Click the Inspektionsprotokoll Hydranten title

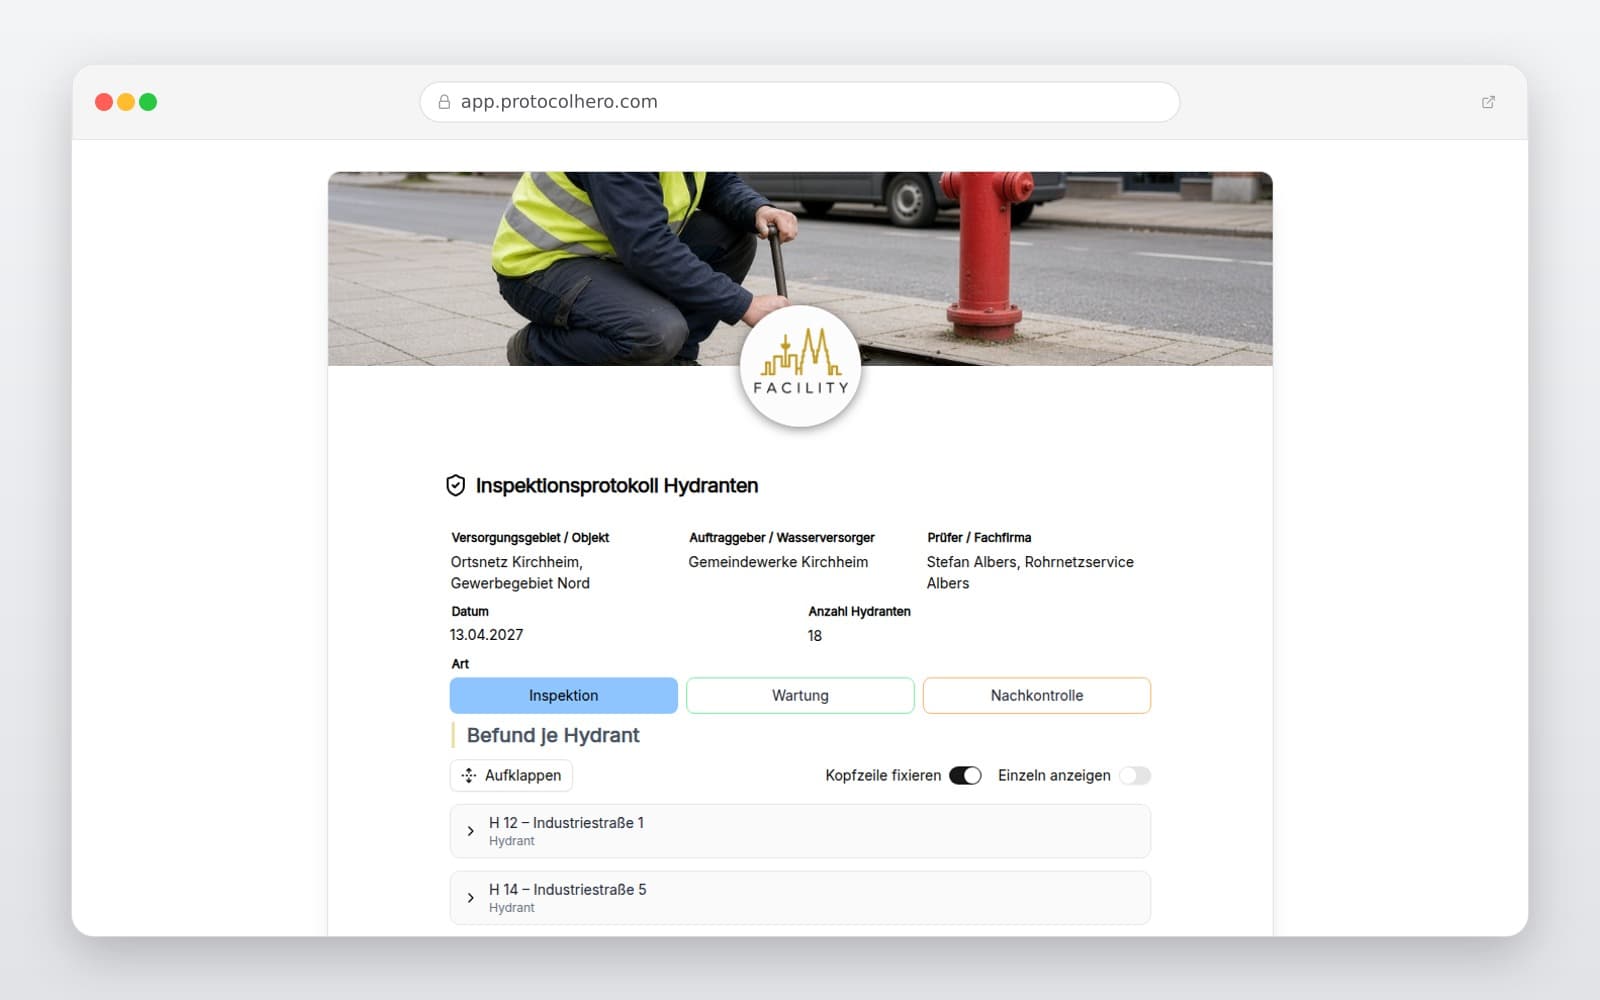pyautogui.click(x=617, y=486)
